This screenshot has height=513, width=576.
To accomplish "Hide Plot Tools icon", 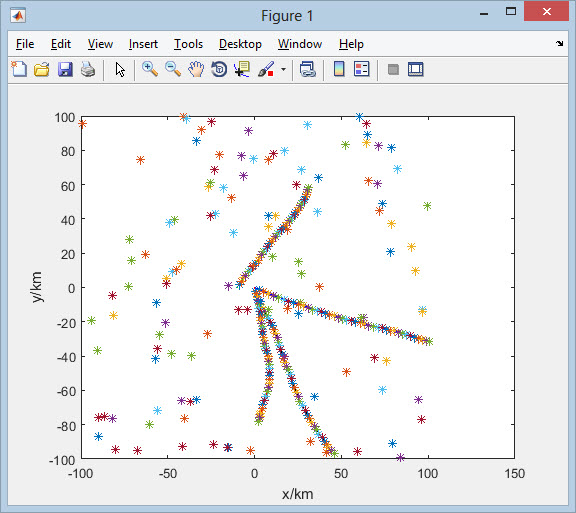I will [393, 69].
